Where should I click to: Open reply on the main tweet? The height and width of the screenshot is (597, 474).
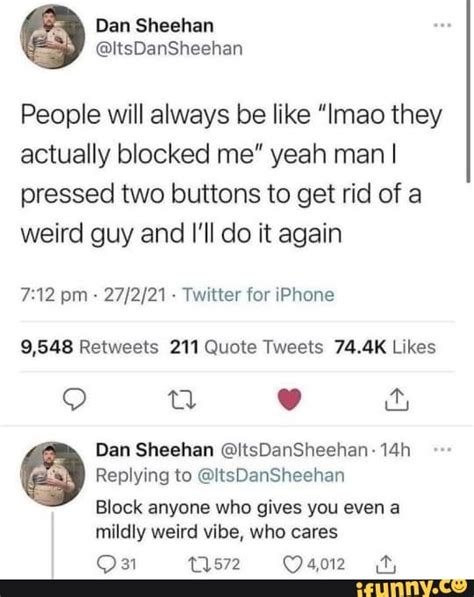pos(74,400)
